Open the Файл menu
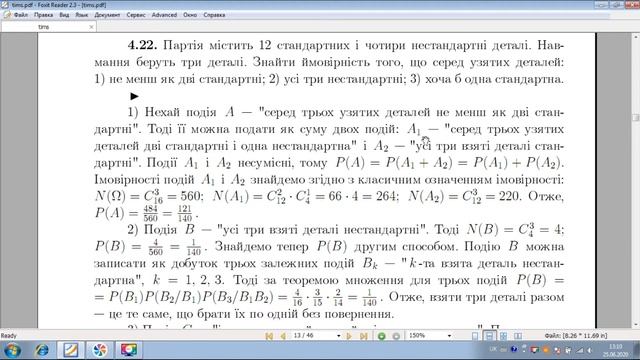The width and height of the screenshot is (640, 360). (20, 15)
